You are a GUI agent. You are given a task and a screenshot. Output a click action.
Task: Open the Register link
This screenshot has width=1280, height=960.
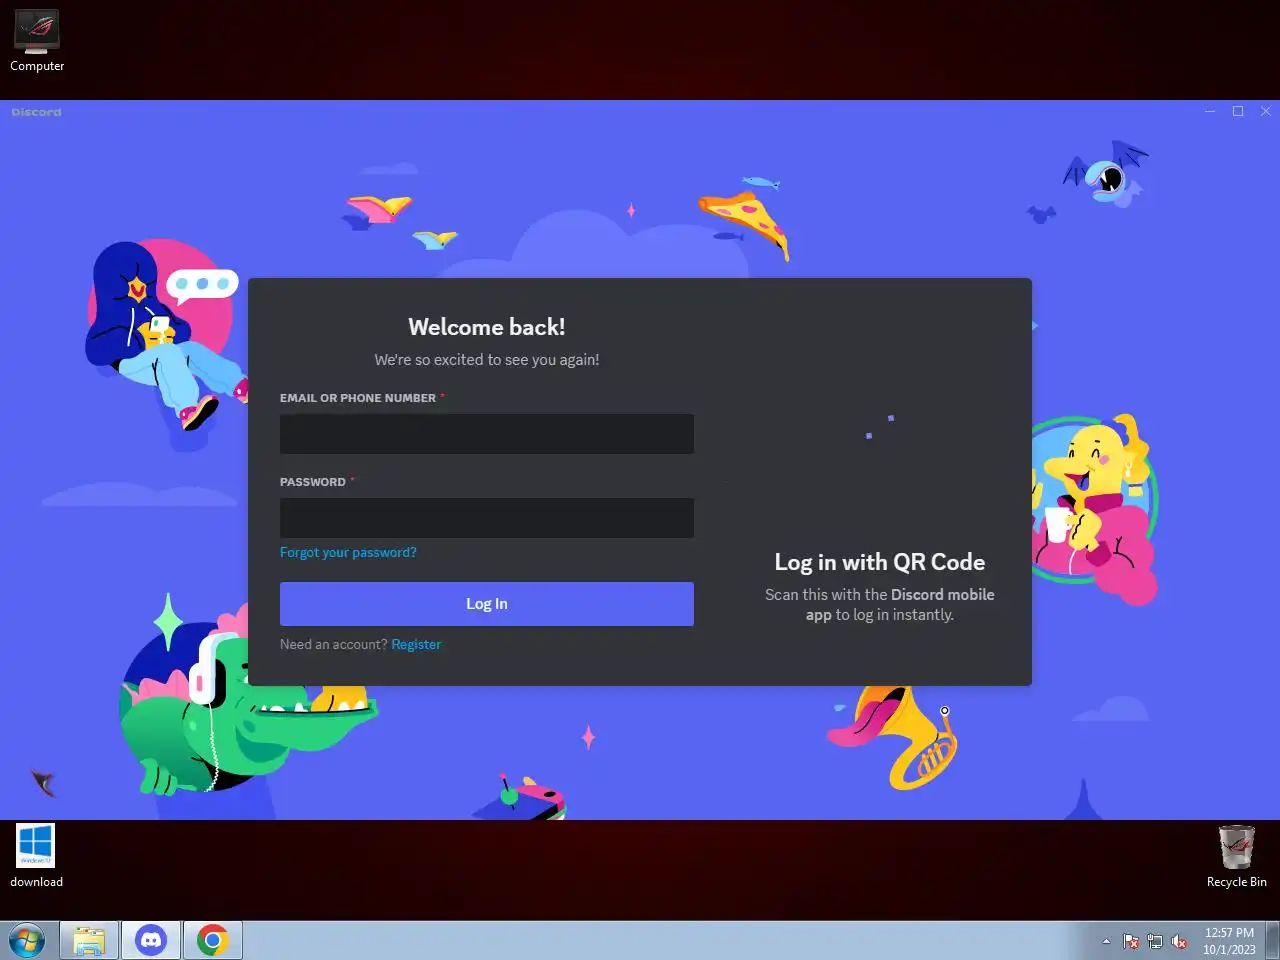(416, 644)
